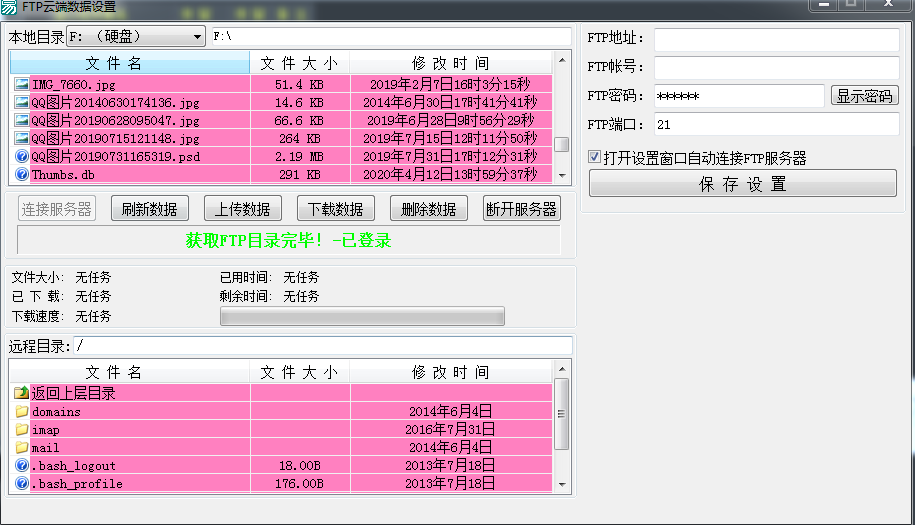Click the local list scrollbar thumb
Image resolution: width=915 pixels, height=525 pixels.
click(x=562, y=144)
